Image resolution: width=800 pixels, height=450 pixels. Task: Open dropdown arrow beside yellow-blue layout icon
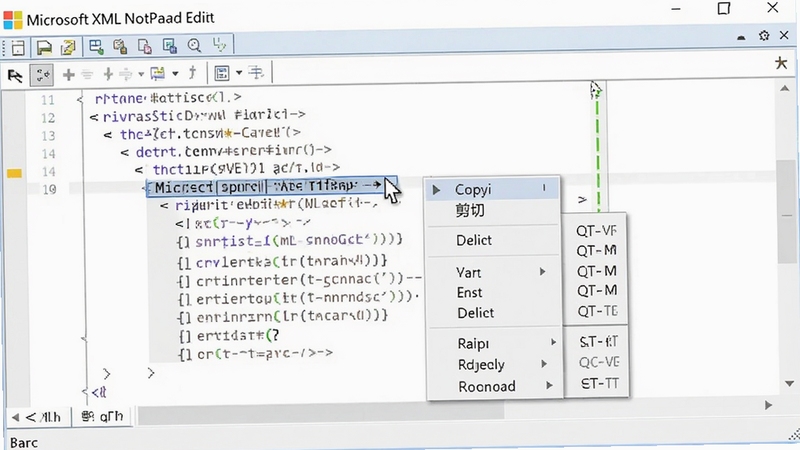tap(175, 74)
